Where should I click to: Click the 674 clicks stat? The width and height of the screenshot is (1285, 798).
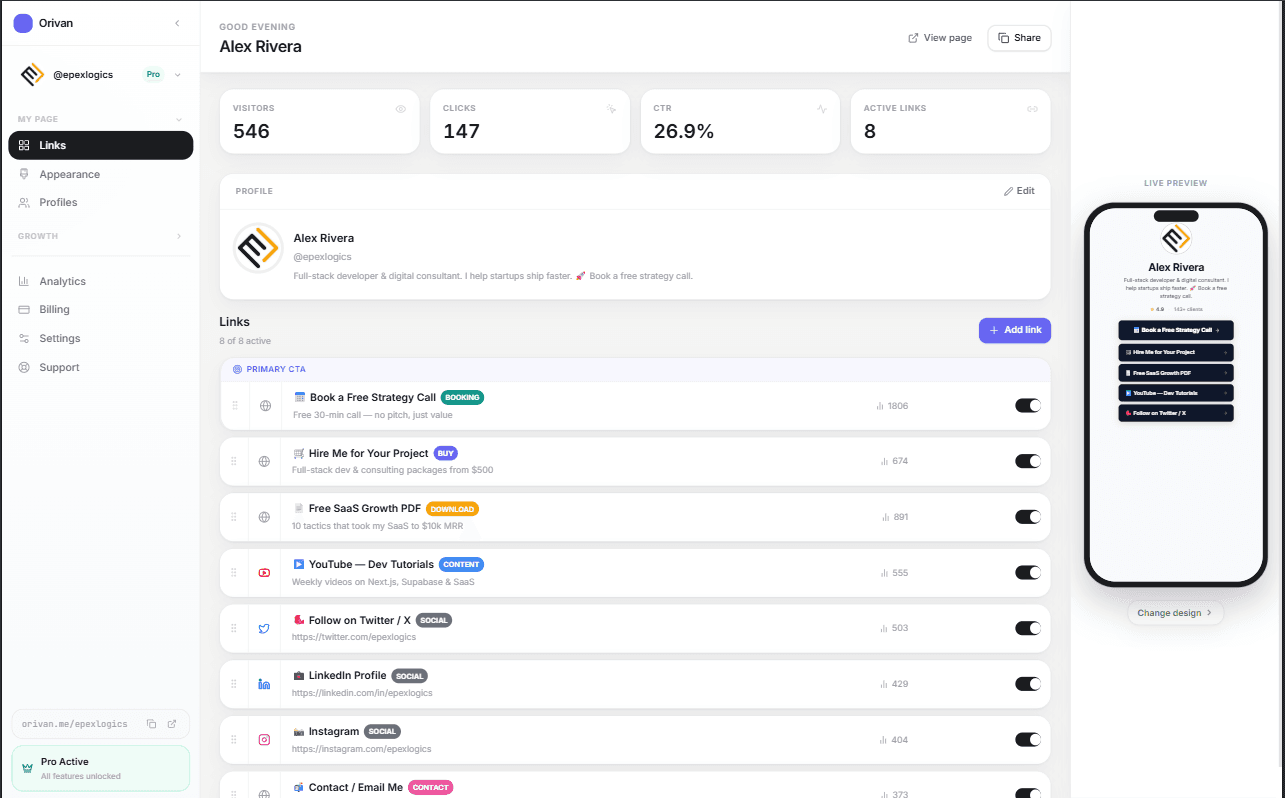point(894,461)
